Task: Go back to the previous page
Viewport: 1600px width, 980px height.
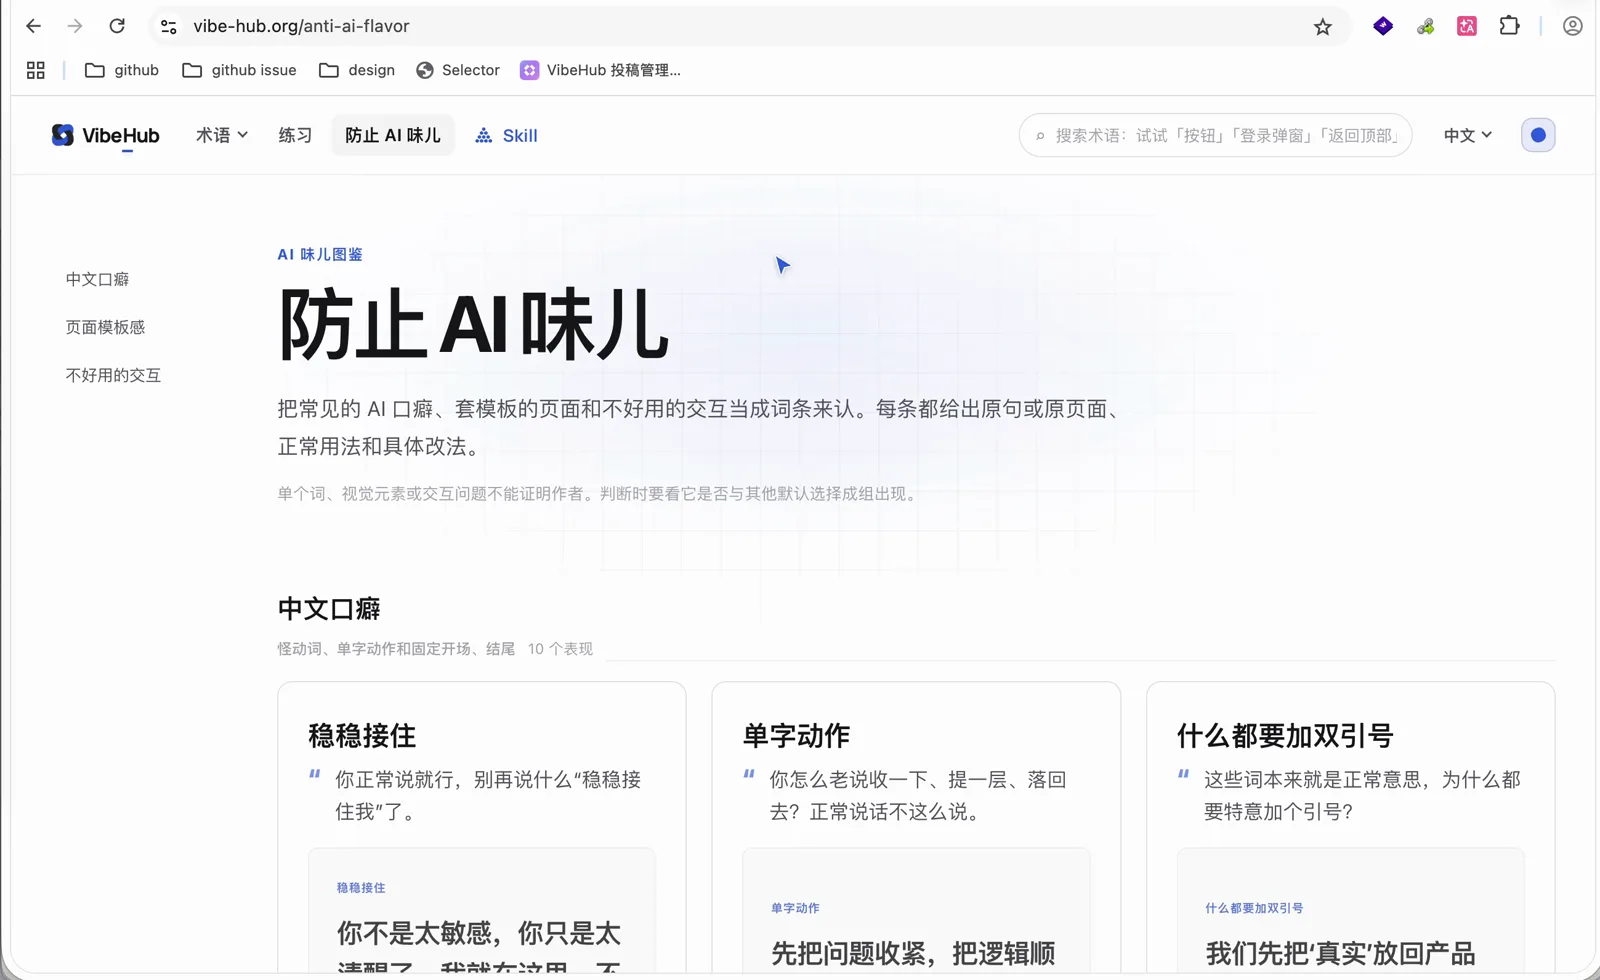Action: (33, 26)
